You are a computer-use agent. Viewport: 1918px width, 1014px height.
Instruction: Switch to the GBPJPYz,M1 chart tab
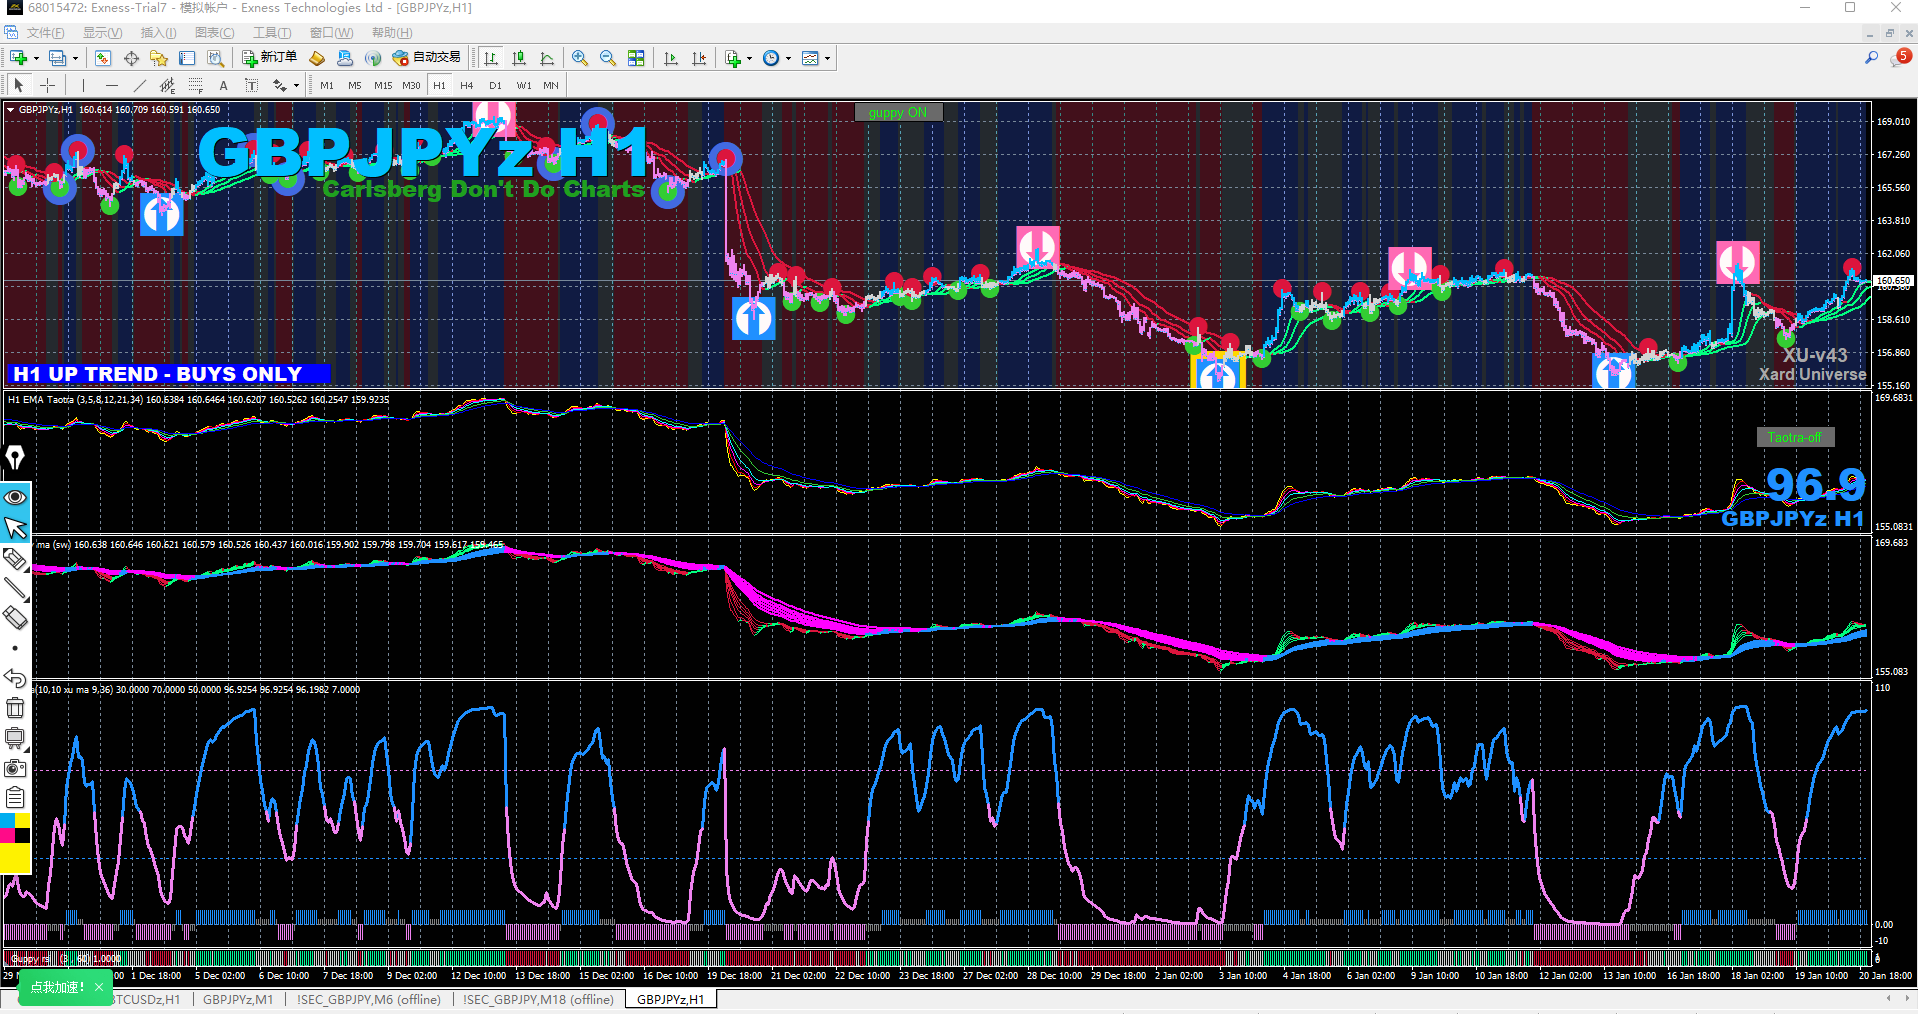pyautogui.click(x=237, y=999)
